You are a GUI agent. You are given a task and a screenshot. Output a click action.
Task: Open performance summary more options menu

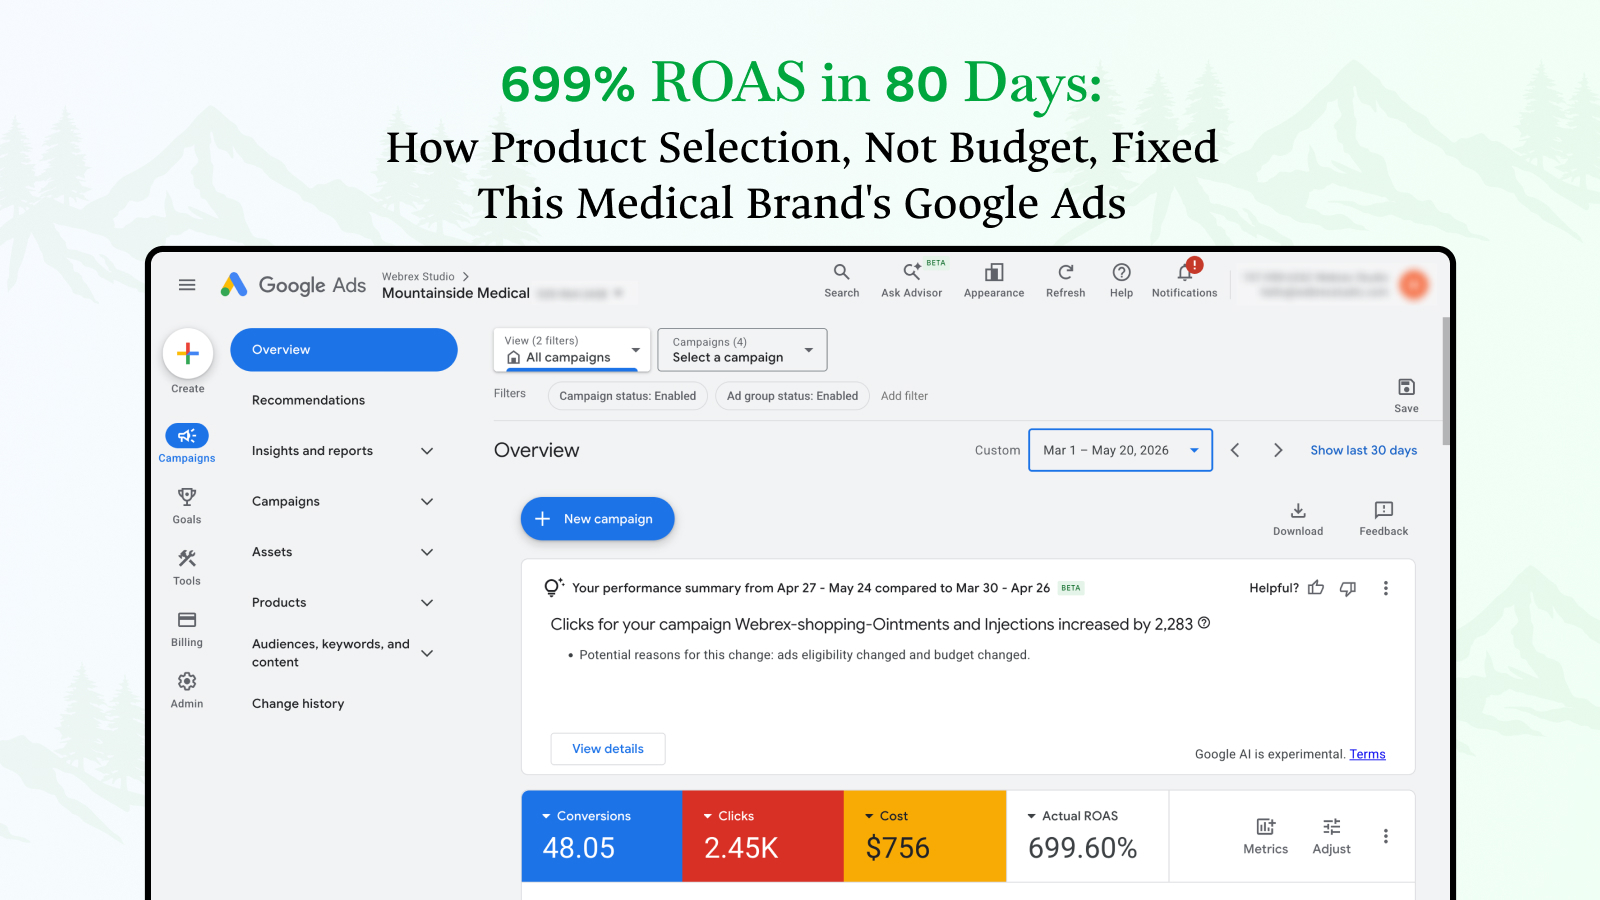[1386, 588]
